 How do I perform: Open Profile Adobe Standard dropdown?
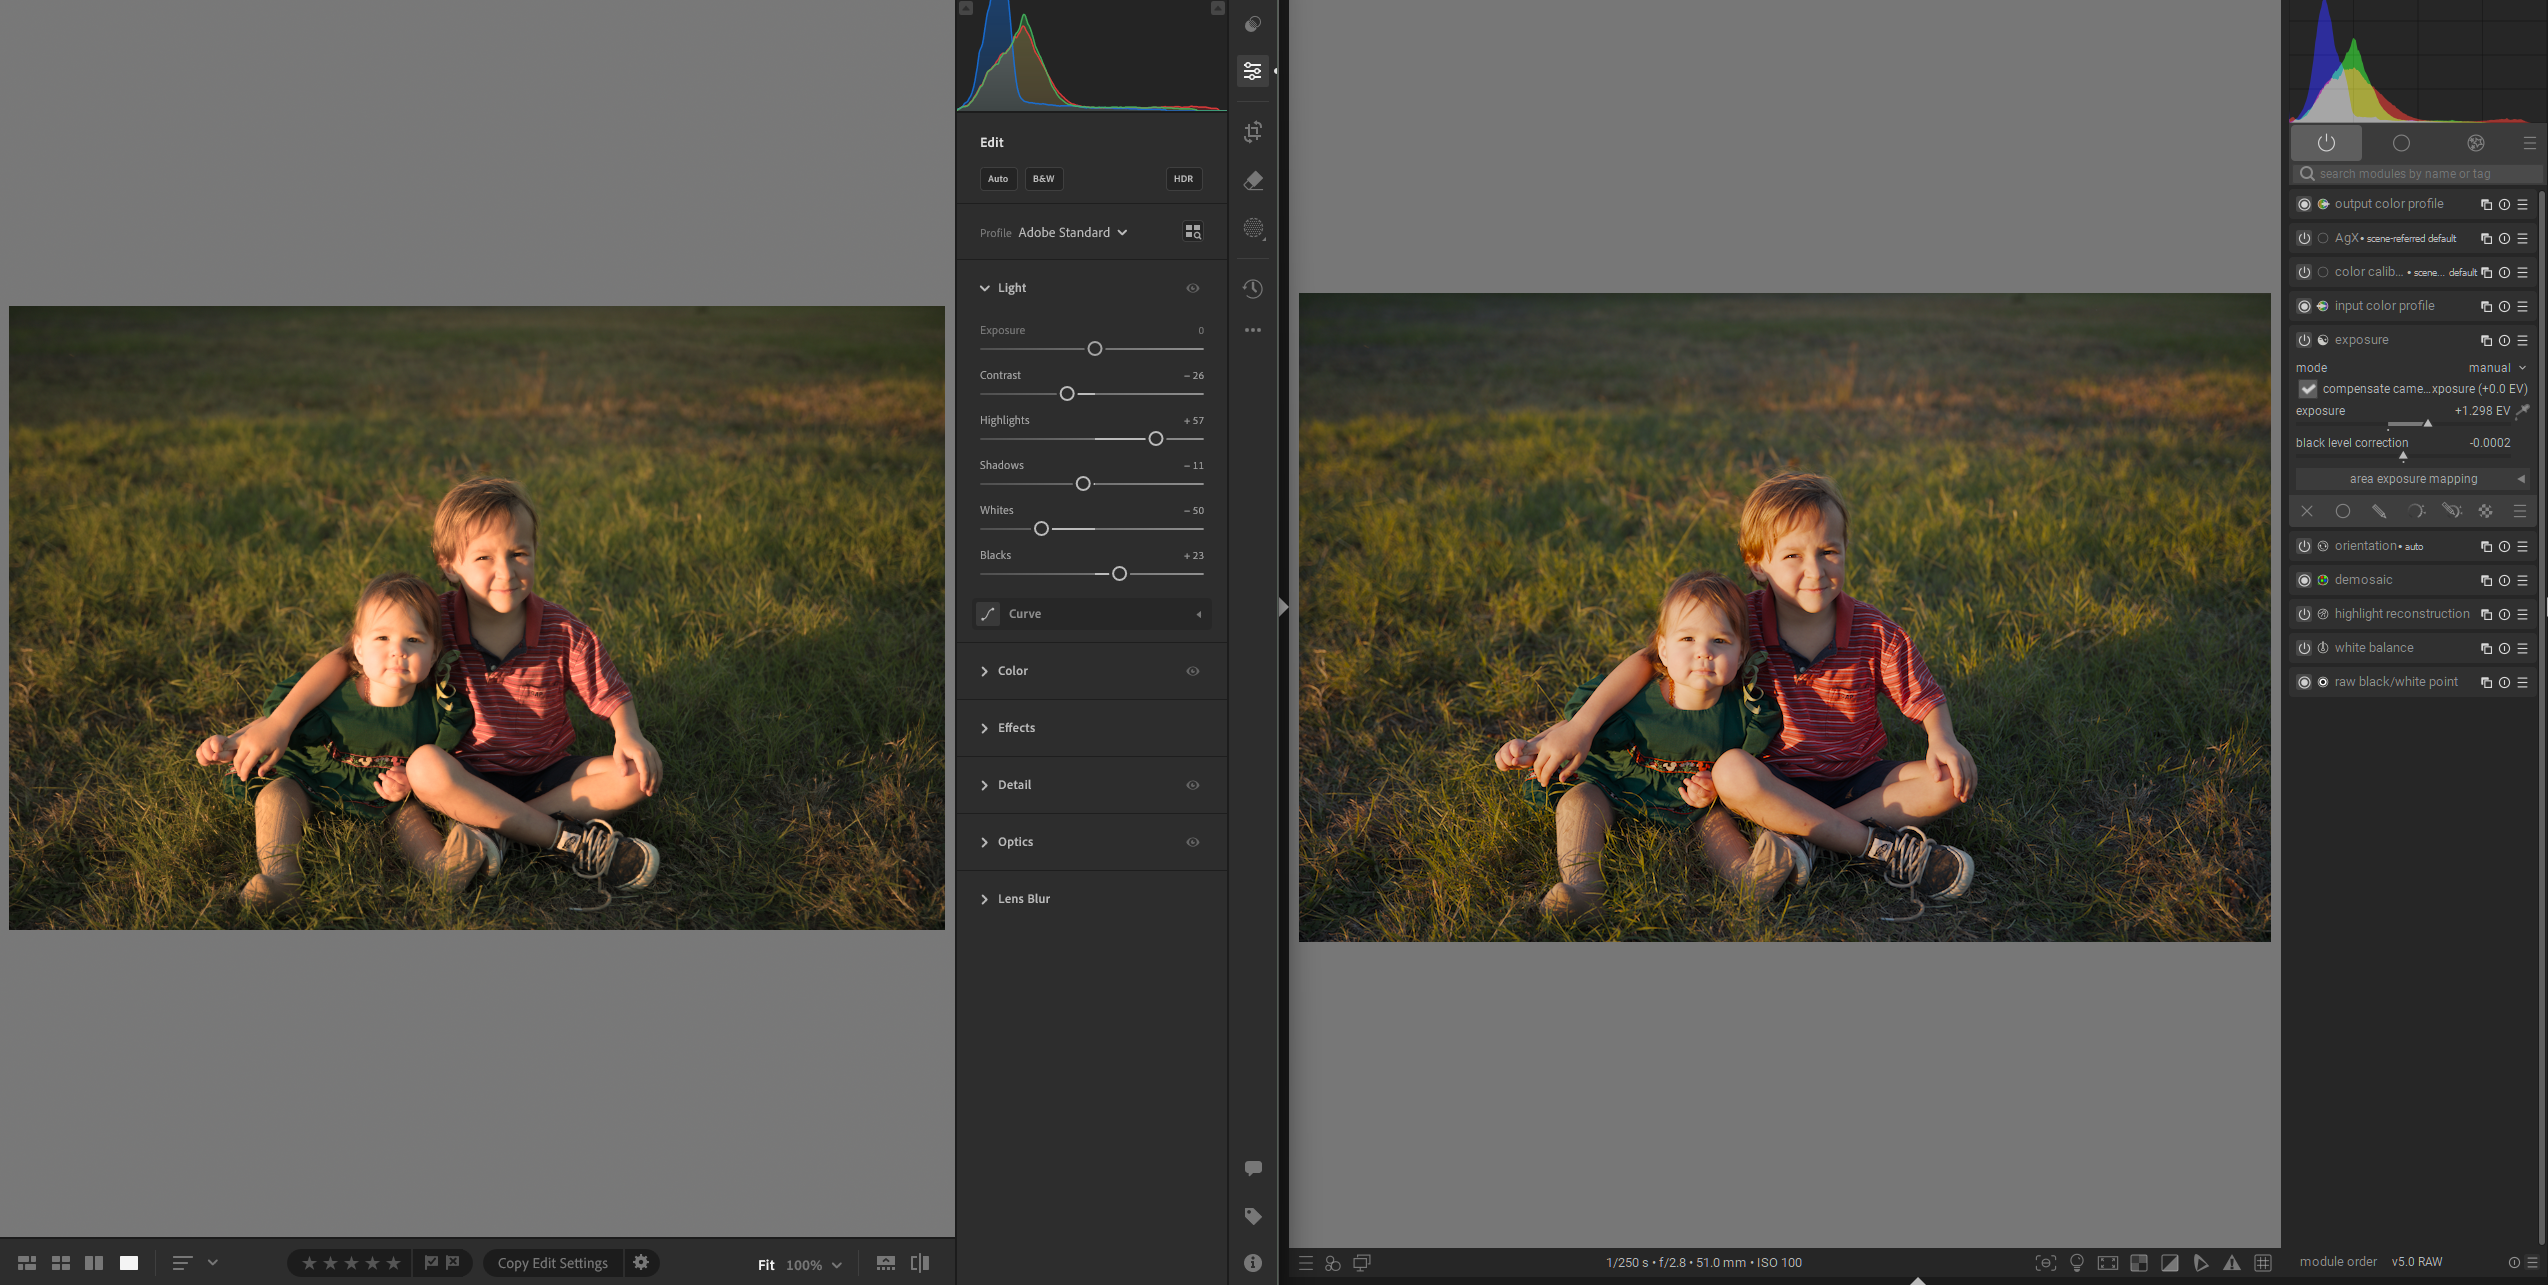1072,232
